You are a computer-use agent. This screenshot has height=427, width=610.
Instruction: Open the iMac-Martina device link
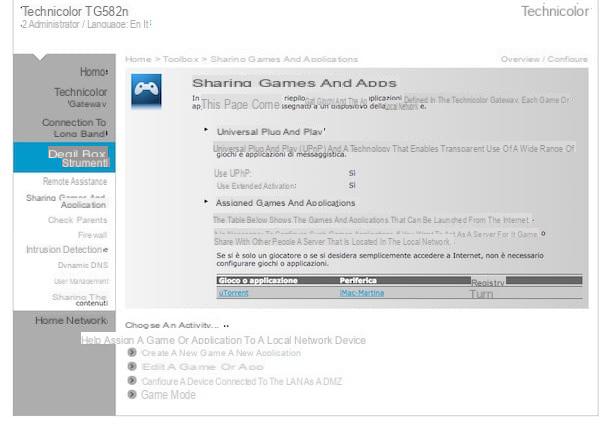click(x=362, y=293)
